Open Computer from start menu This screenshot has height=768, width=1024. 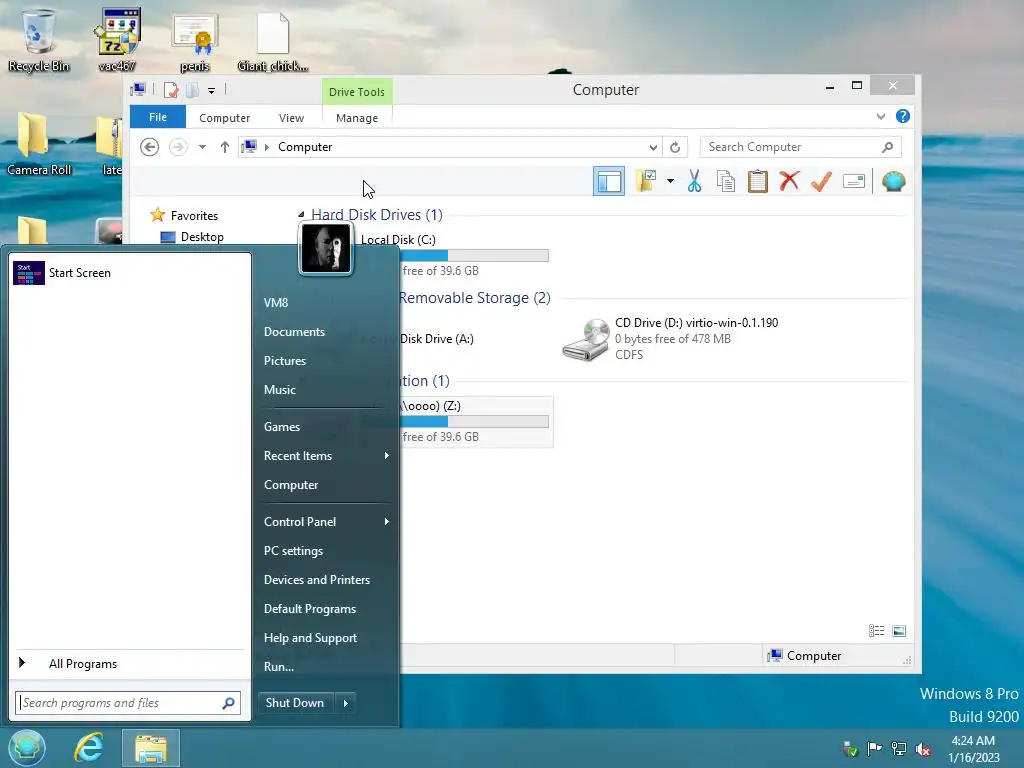(x=291, y=485)
